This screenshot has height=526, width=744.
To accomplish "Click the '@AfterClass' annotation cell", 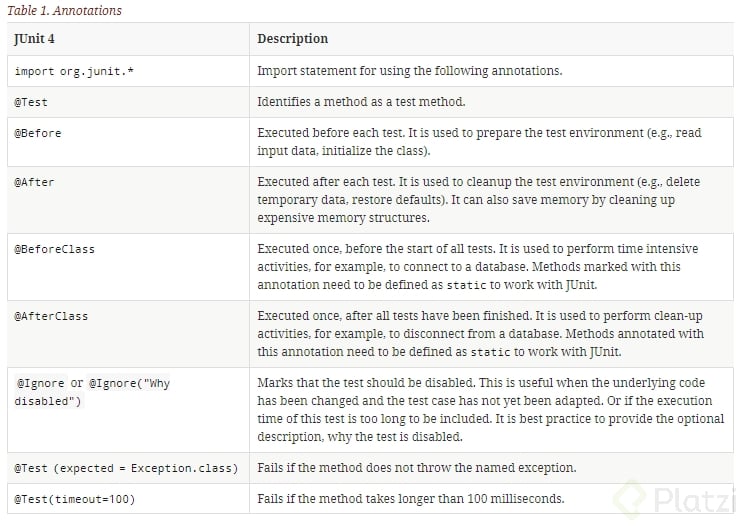I will [x=51, y=316].
